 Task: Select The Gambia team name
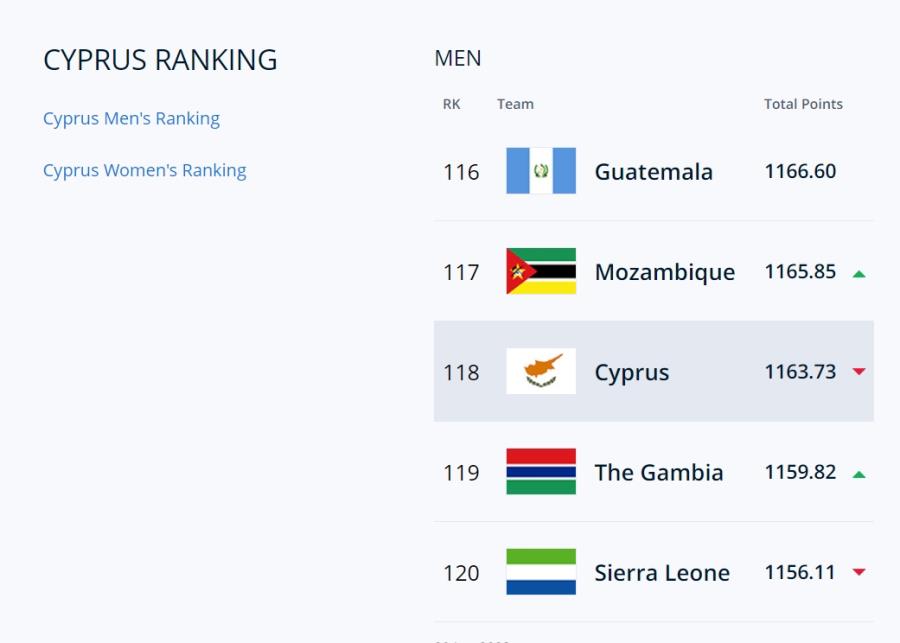click(x=659, y=472)
